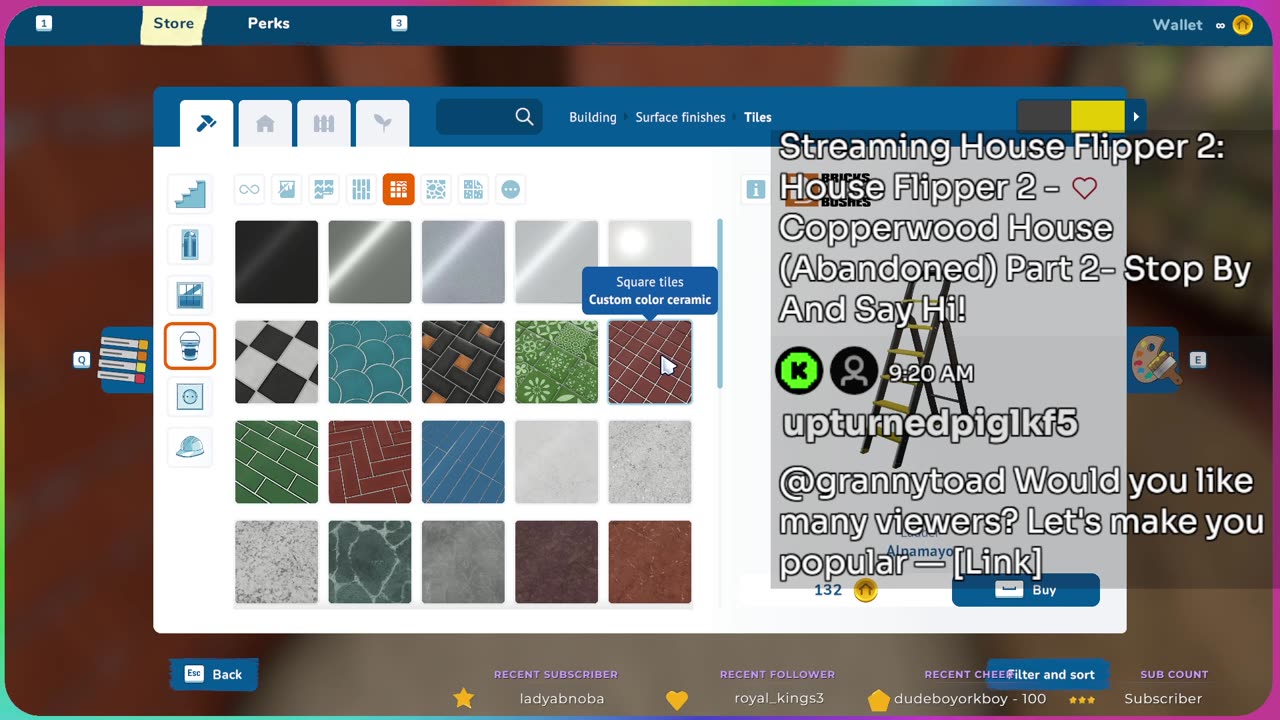Select the red herringbone tile
The height and width of the screenshot is (720, 1280).
[x=370, y=462]
